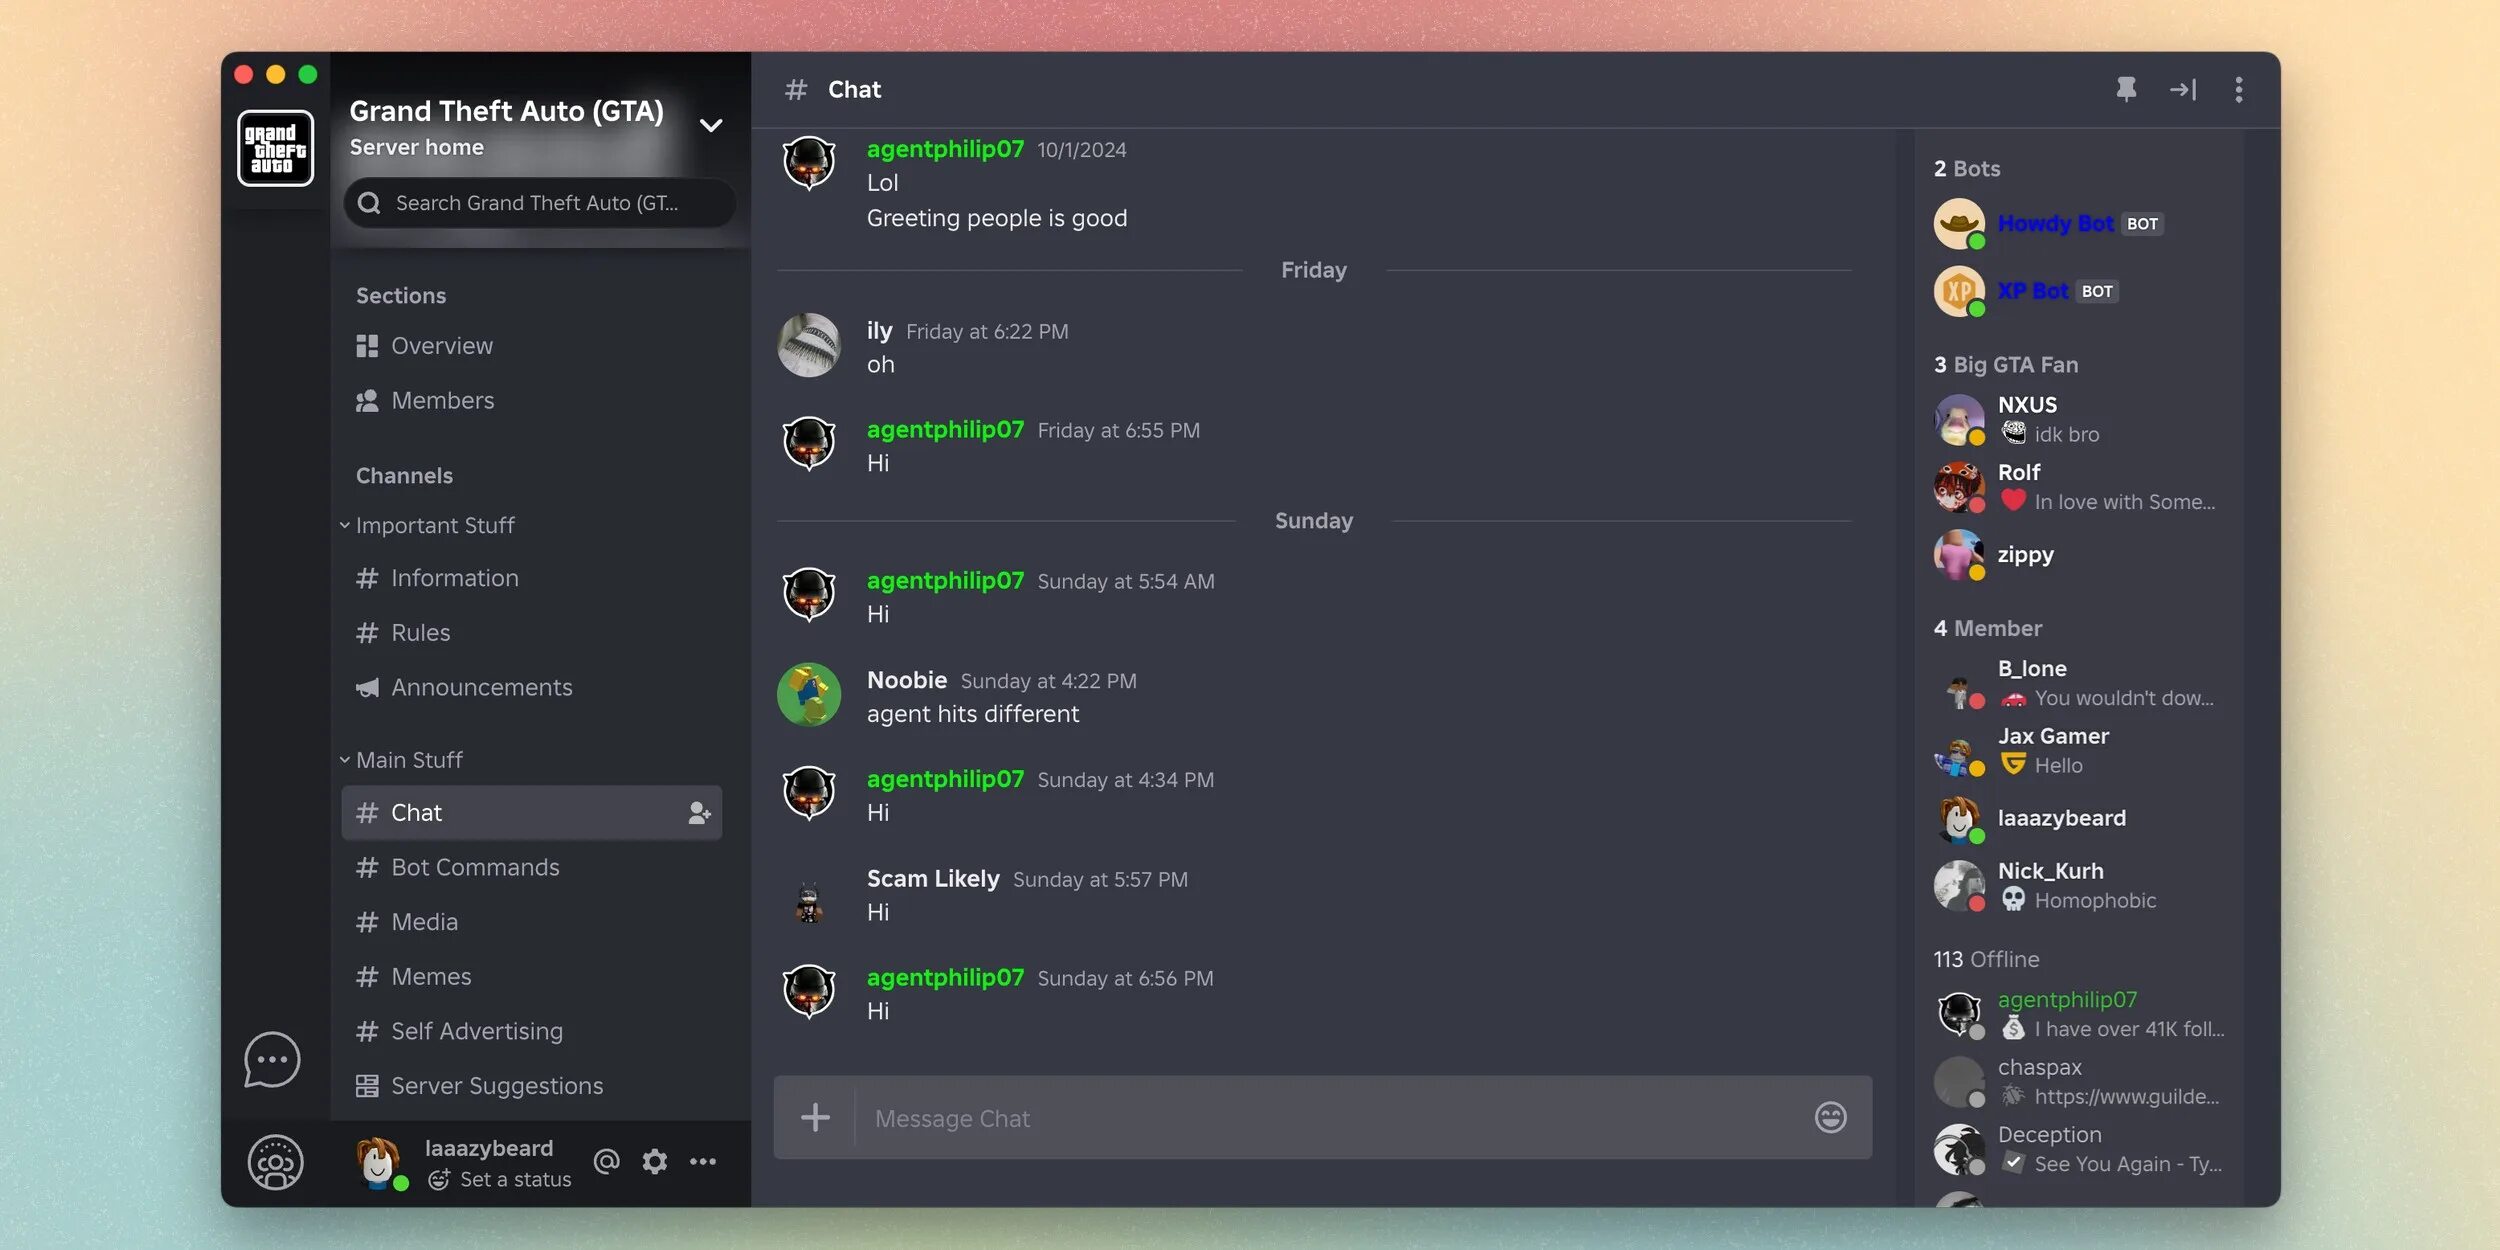
Task: Collapse the Important Stuff category
Action: 434,525
